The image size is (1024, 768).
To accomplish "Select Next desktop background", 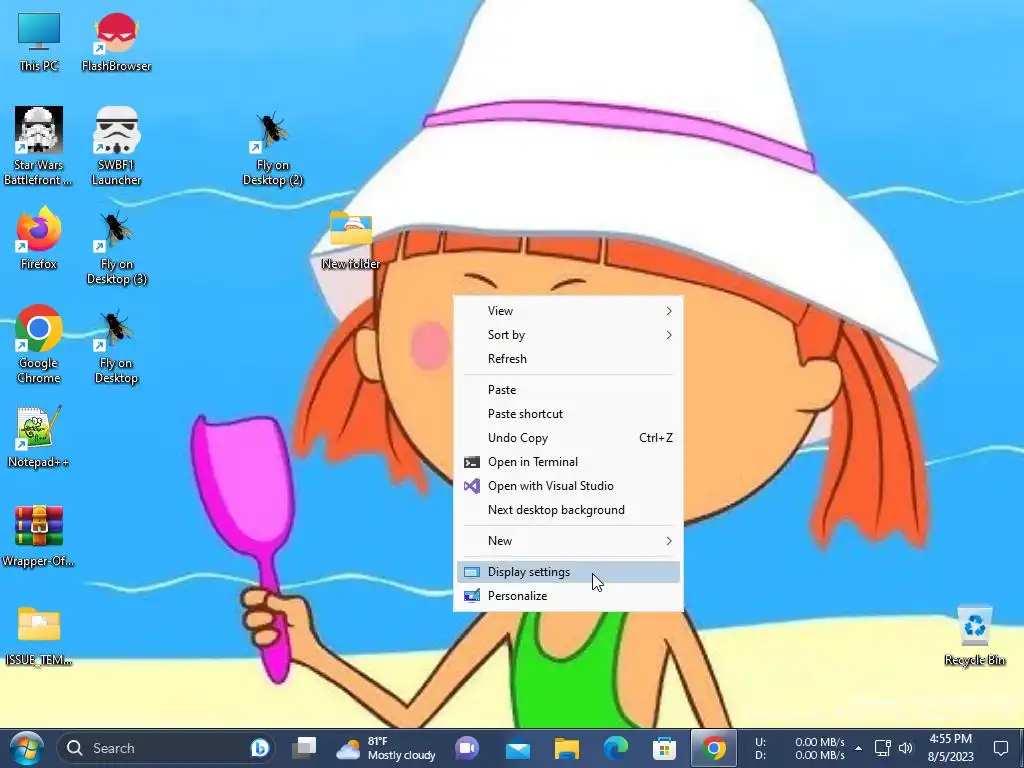I will 568,510.
